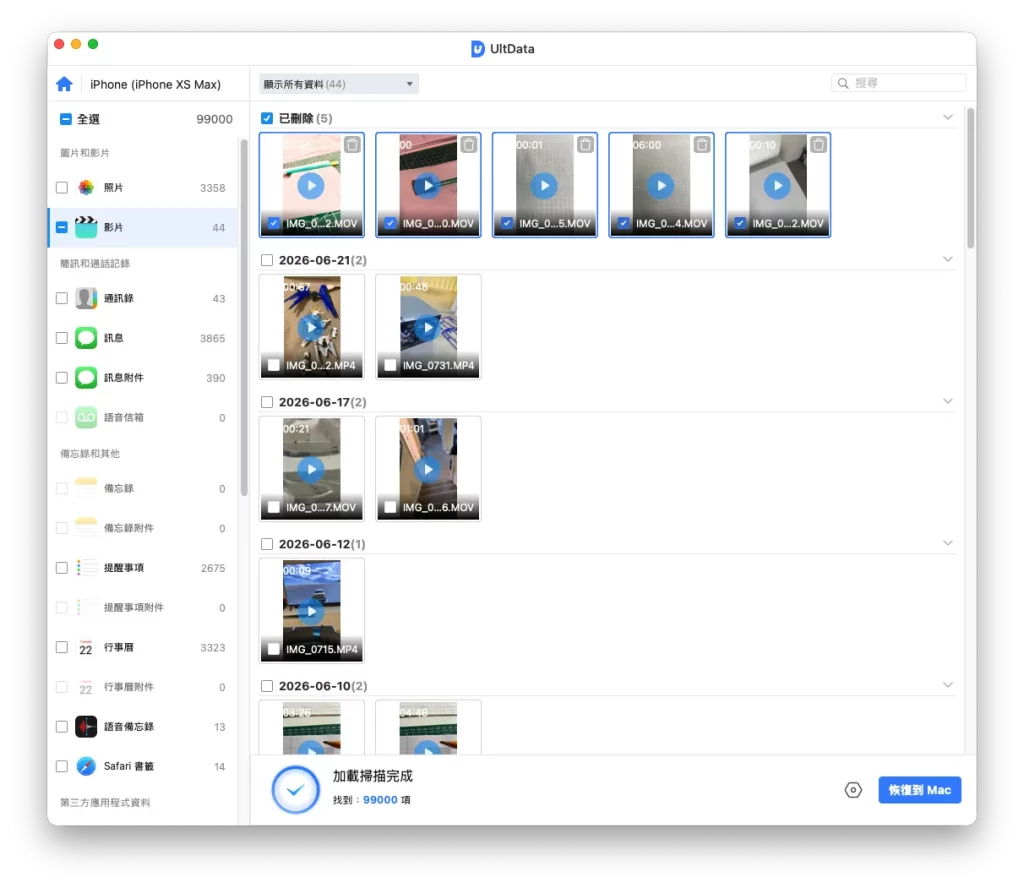The height and width of the screenshot is (888, 1024).
Task: Check the 2026-06-21 group checkbox
Action: coord(266,260)
